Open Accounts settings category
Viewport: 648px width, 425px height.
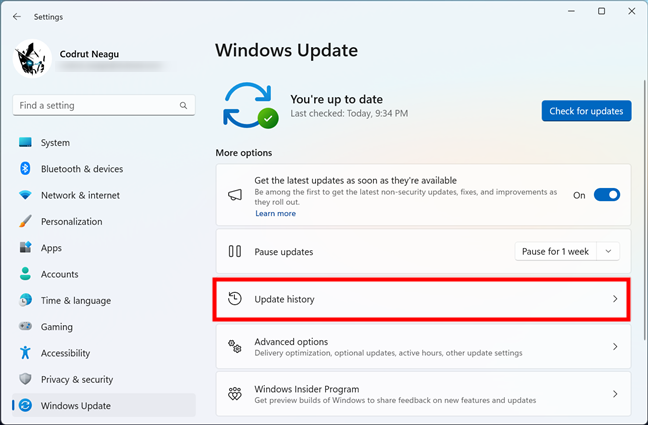click(60, 274)
